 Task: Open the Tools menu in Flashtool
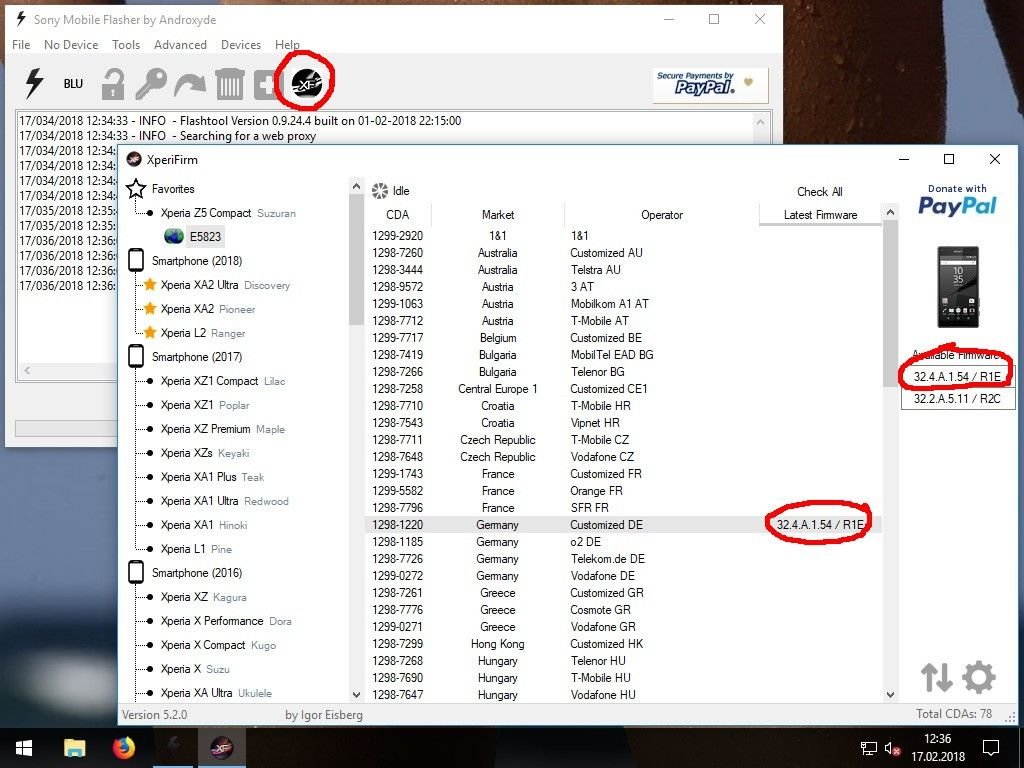(x=126, y=44)
